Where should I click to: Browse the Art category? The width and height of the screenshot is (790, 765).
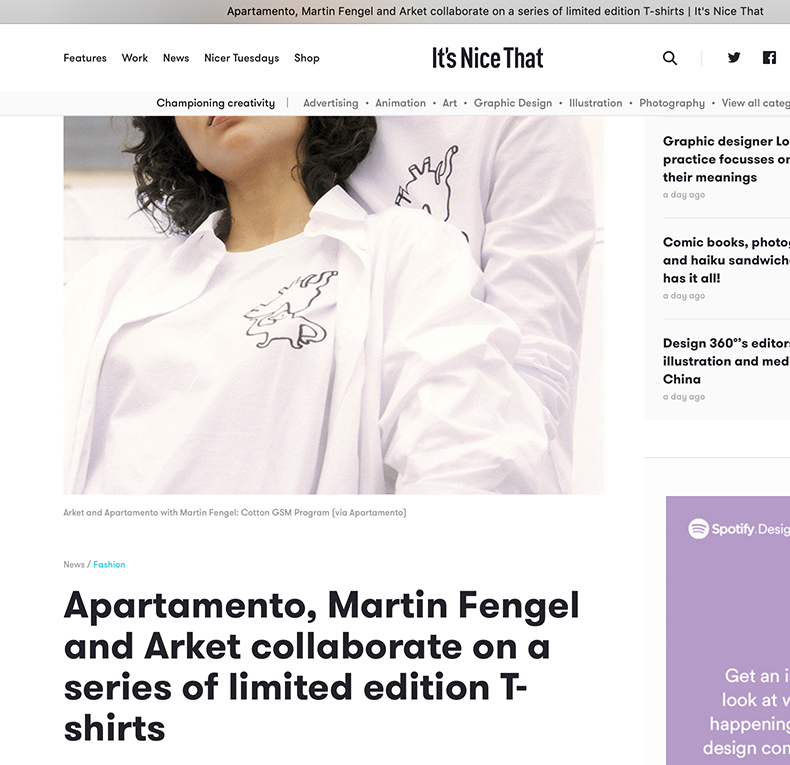(x=449, y=103)
